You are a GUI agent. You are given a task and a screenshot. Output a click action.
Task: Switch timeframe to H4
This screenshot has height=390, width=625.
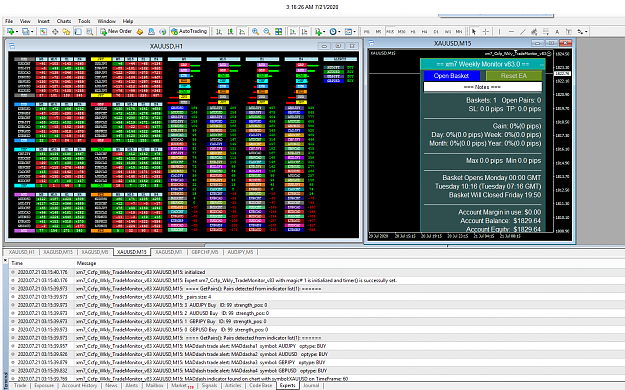click(x=425, y=32)
